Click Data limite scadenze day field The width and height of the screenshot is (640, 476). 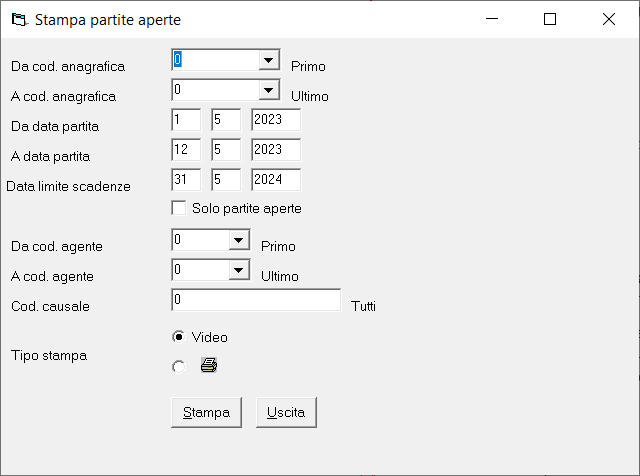pyautogui.click(x=186, y=180)
